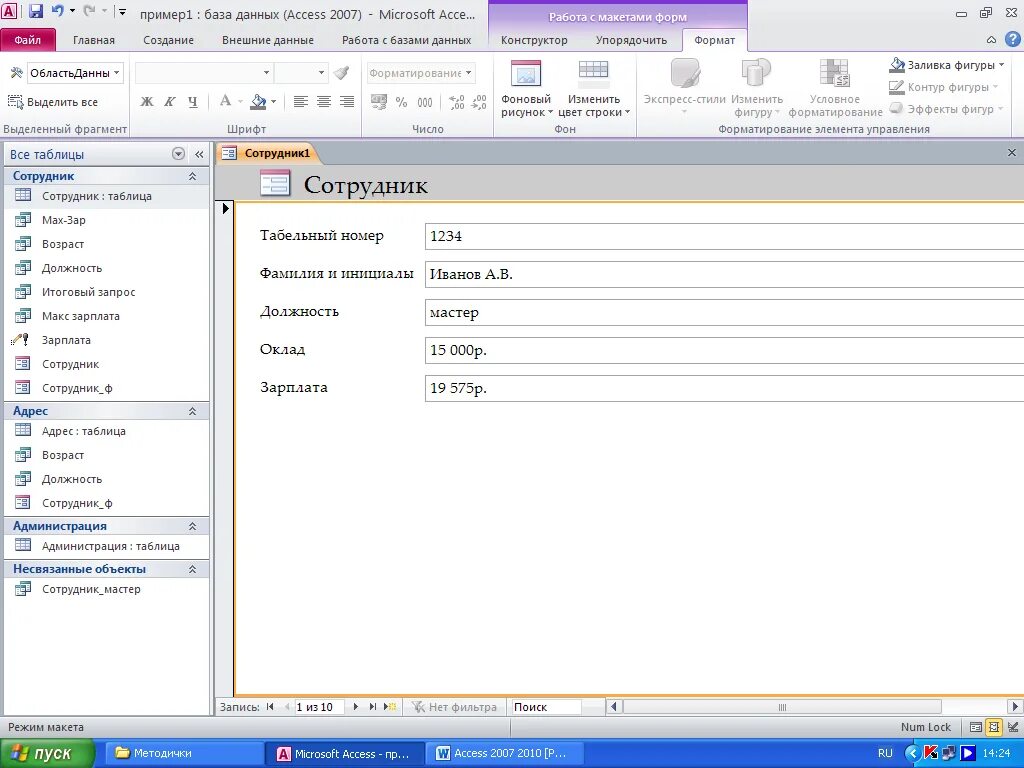Switch to the Главная tab

[x=93, y=40]
